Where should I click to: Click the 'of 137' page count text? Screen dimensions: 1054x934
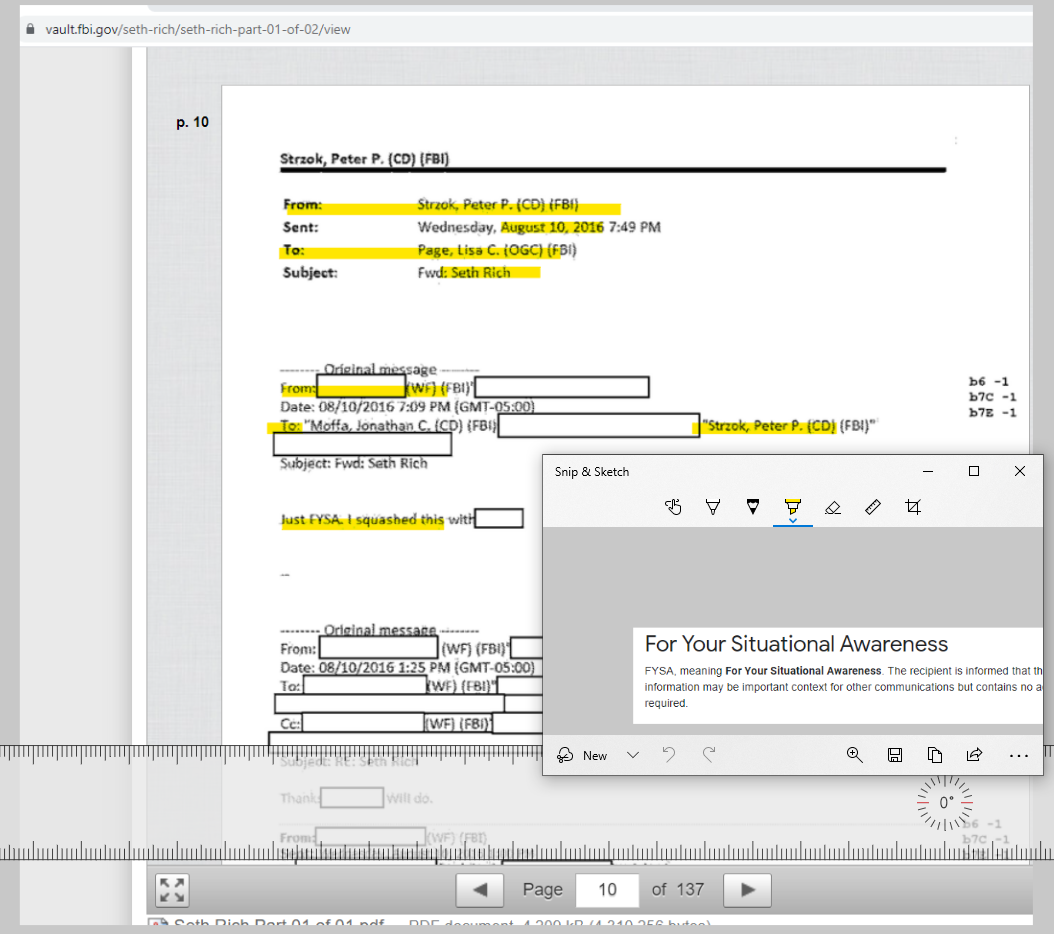point(678,890)
